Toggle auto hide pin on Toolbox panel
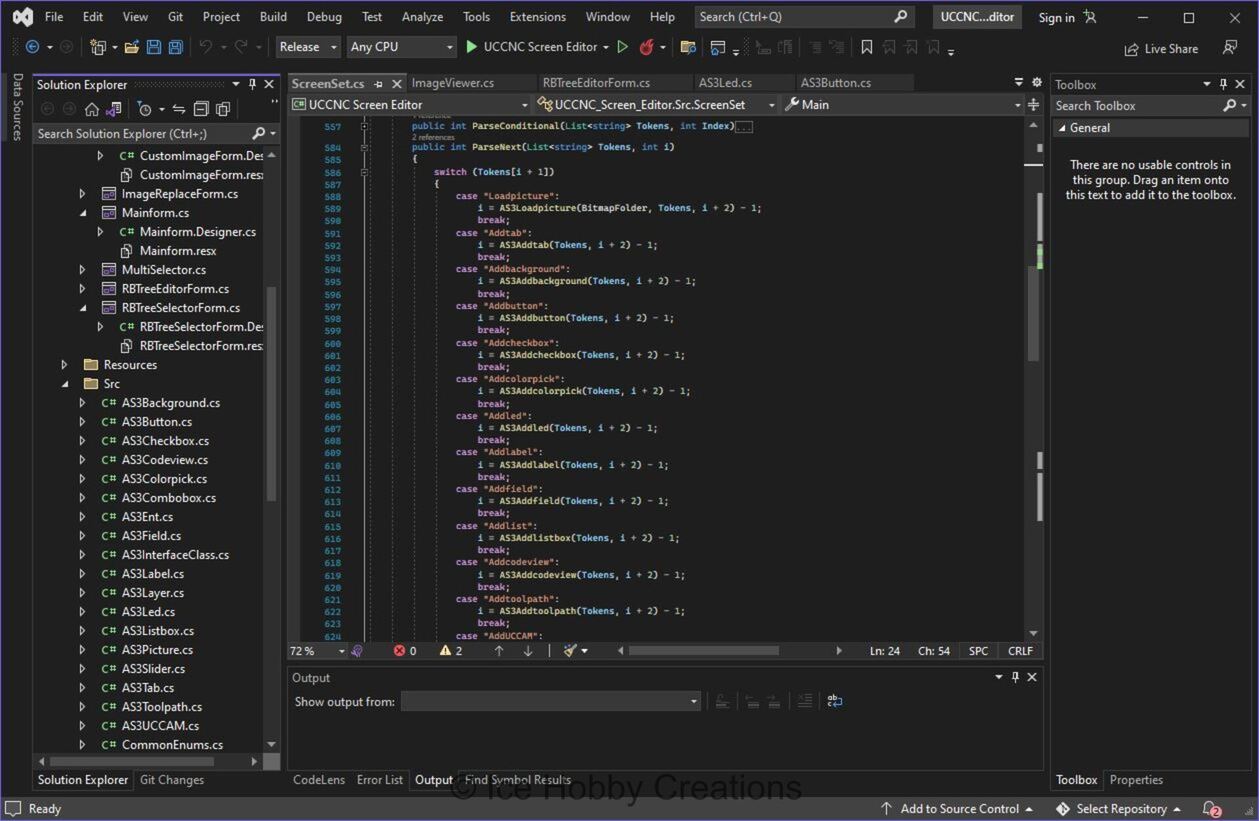Image resolution: width=1259 pixels, height=821 pixels. 1223,85
